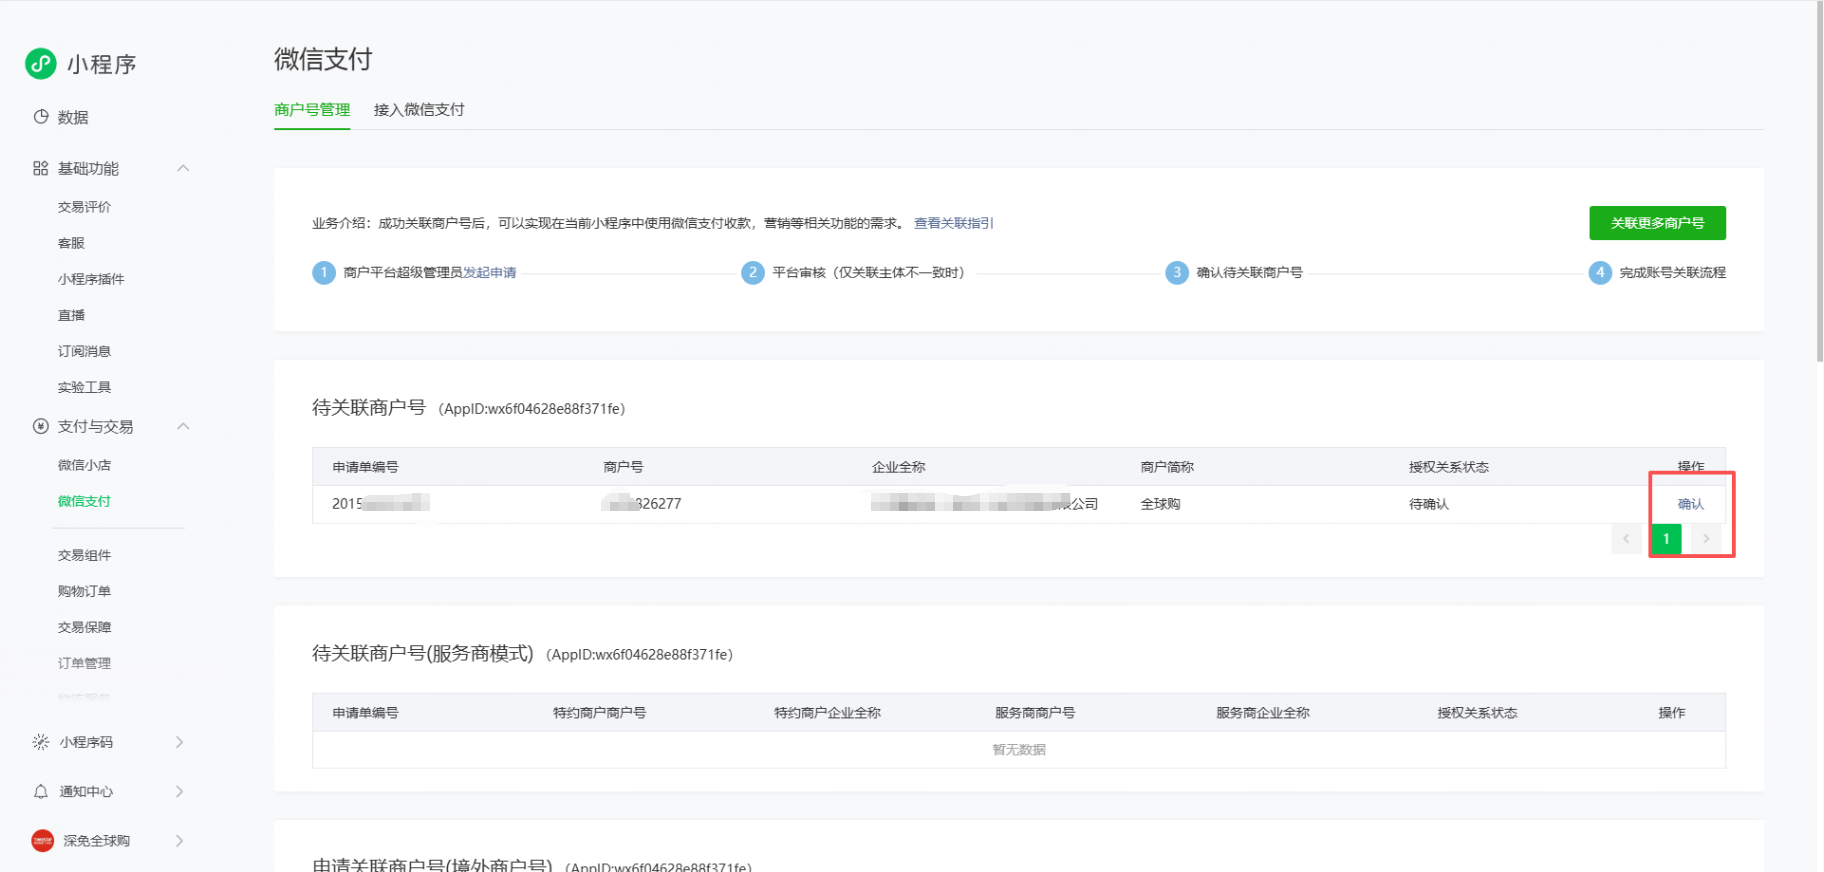The width and height of the screenshot is (1824, 872).
Task: Click the 微信支付 page title
Action: [x=323, y=60]
